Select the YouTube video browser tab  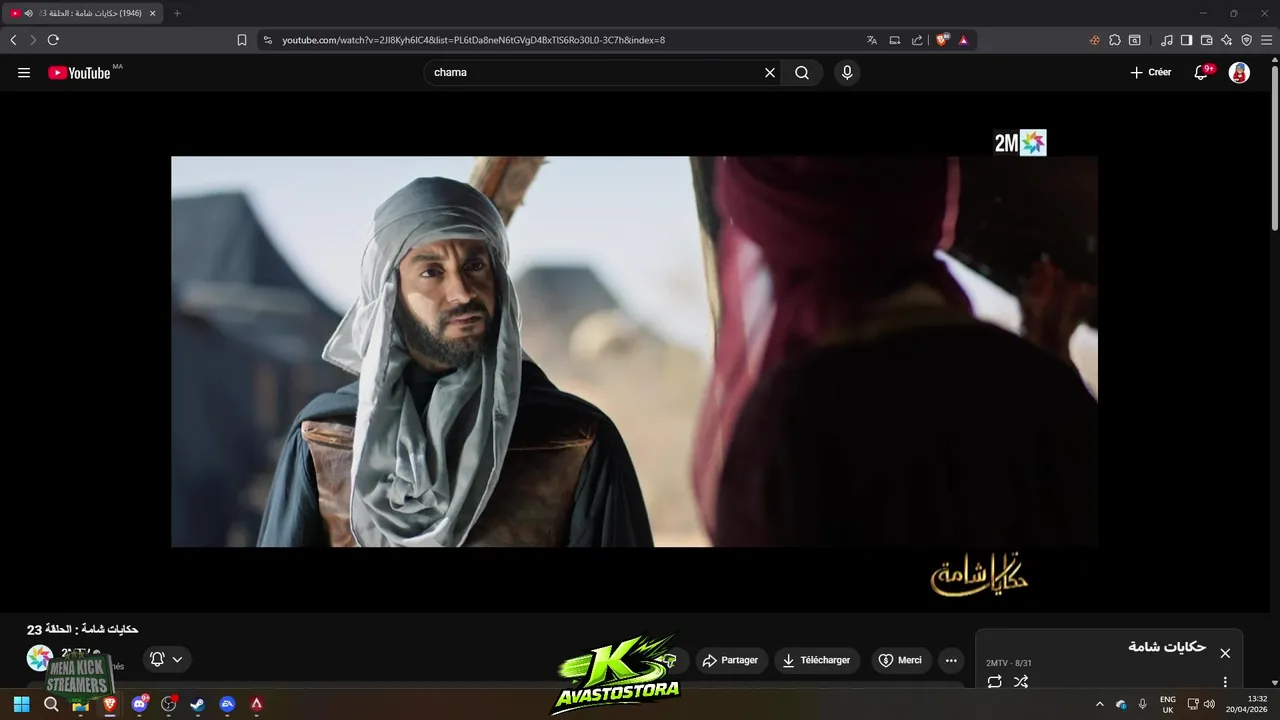pyautogui.click(x=82, y=13)
